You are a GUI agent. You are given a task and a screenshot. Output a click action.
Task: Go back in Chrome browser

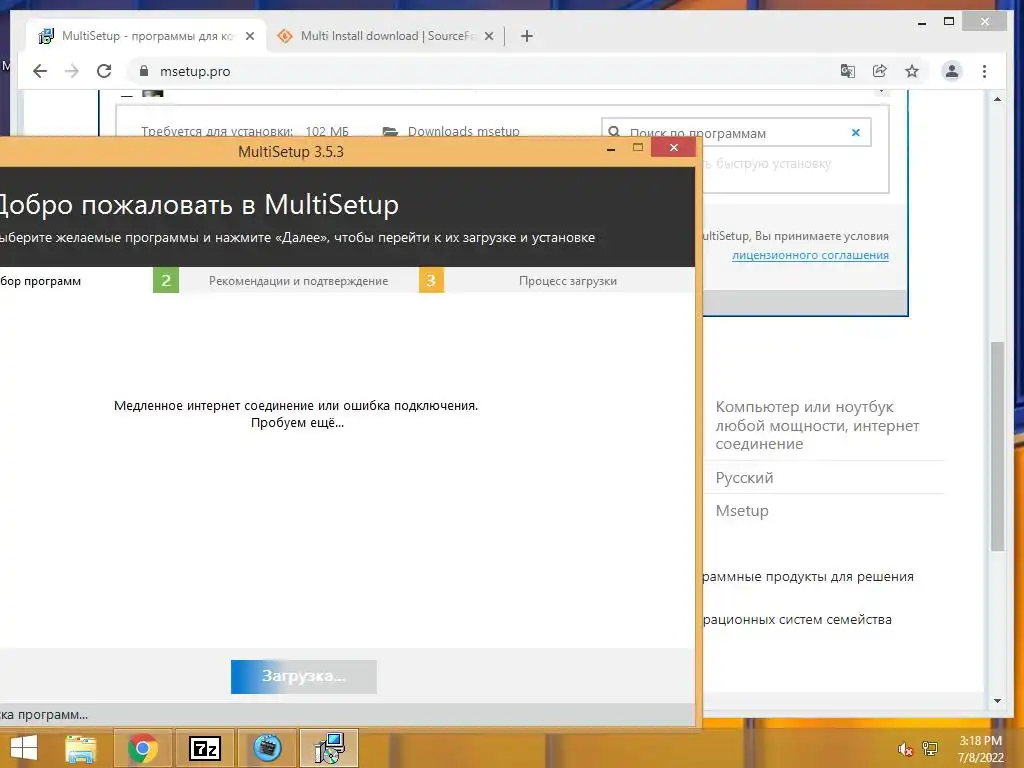pos(40,71)
